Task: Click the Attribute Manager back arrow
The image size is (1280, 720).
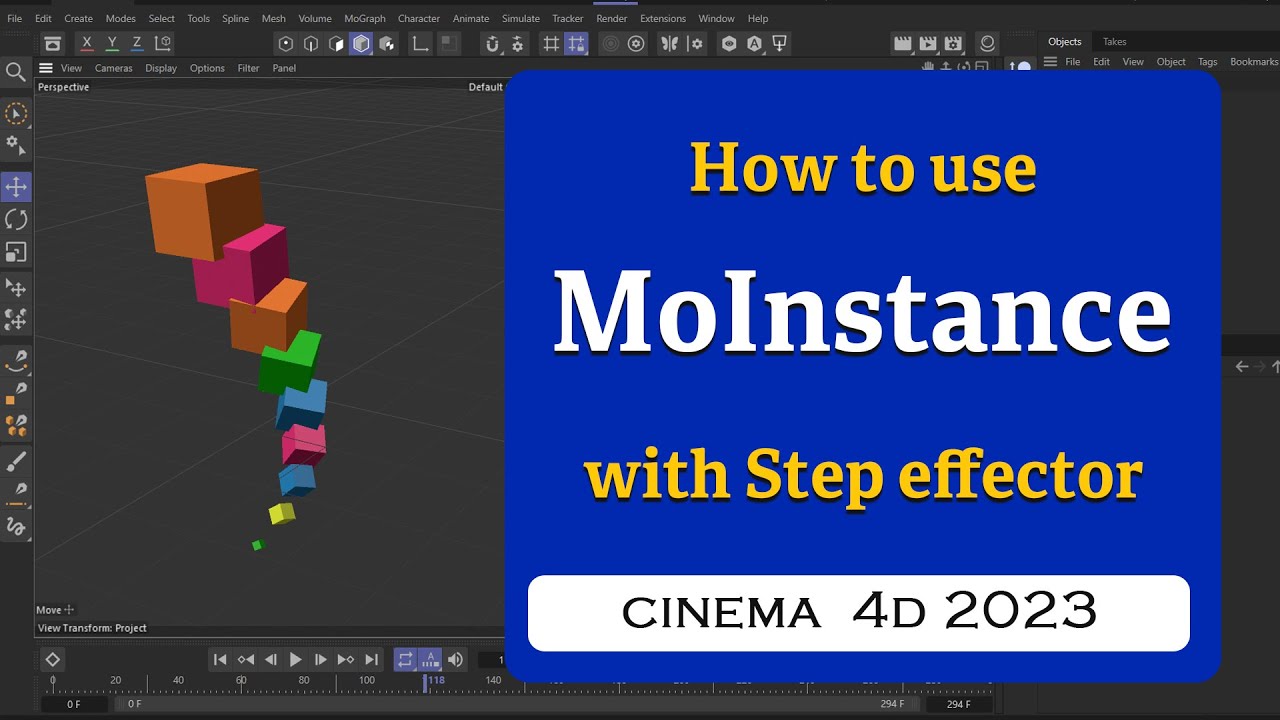Action: click(1241, 367)
